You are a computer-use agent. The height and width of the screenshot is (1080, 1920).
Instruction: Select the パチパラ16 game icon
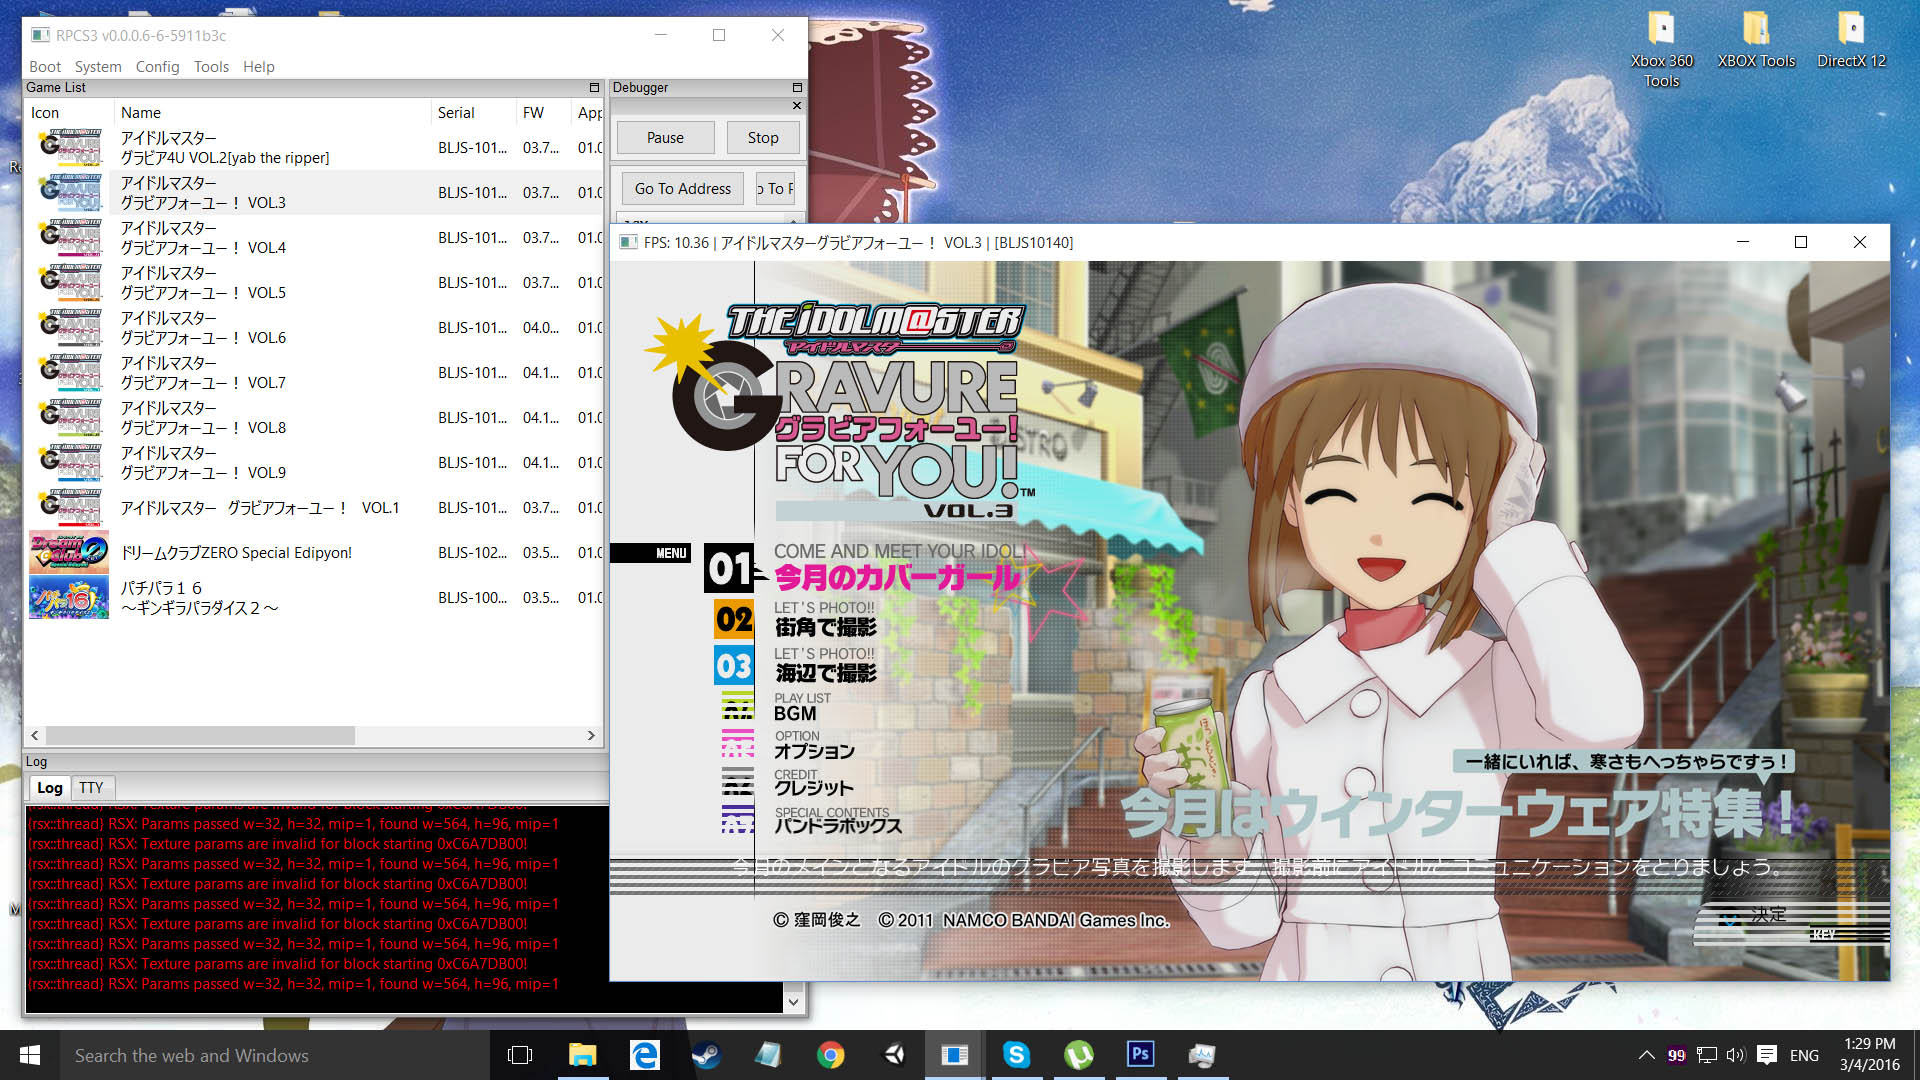pos(69,597)
